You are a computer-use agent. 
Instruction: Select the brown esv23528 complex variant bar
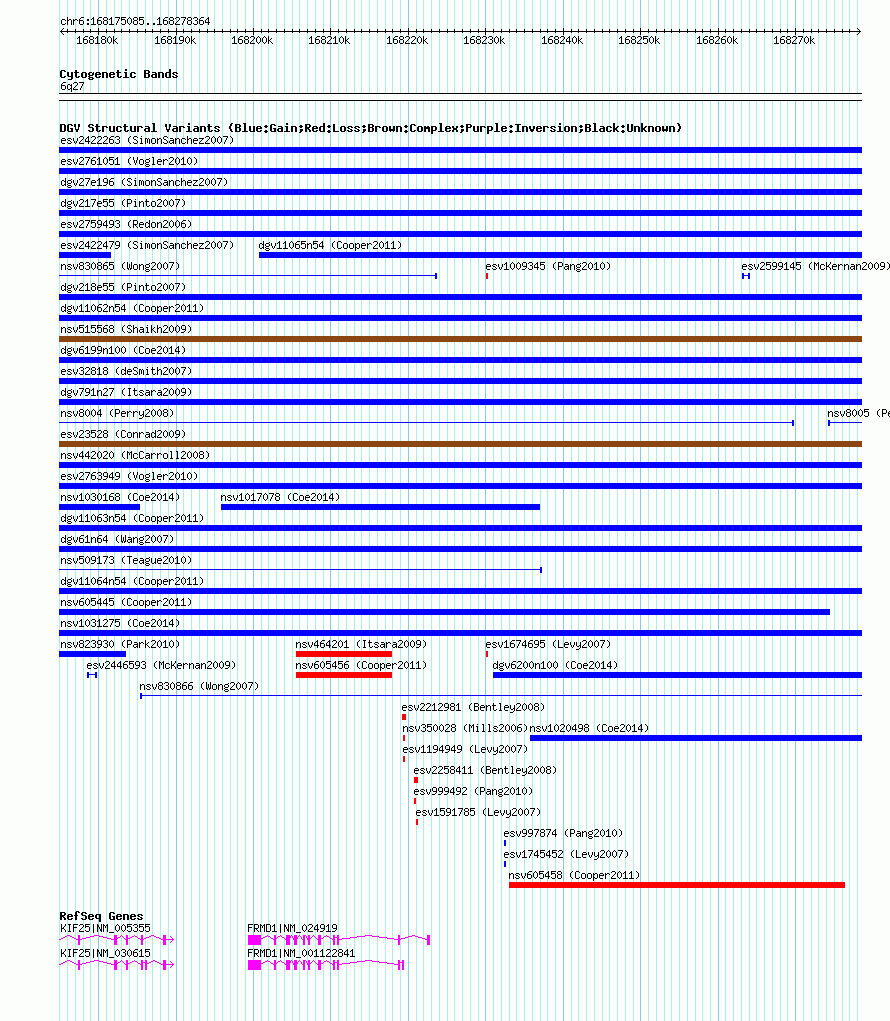460,444
